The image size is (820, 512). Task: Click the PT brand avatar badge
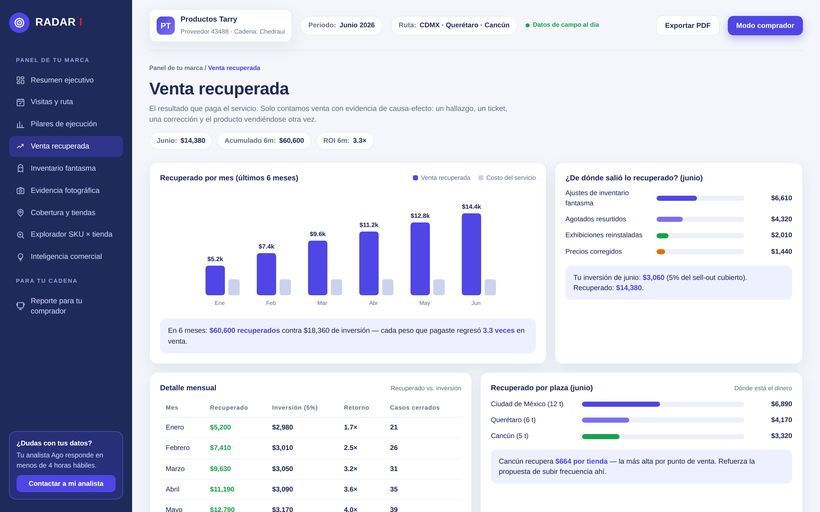tap(166, 25)
